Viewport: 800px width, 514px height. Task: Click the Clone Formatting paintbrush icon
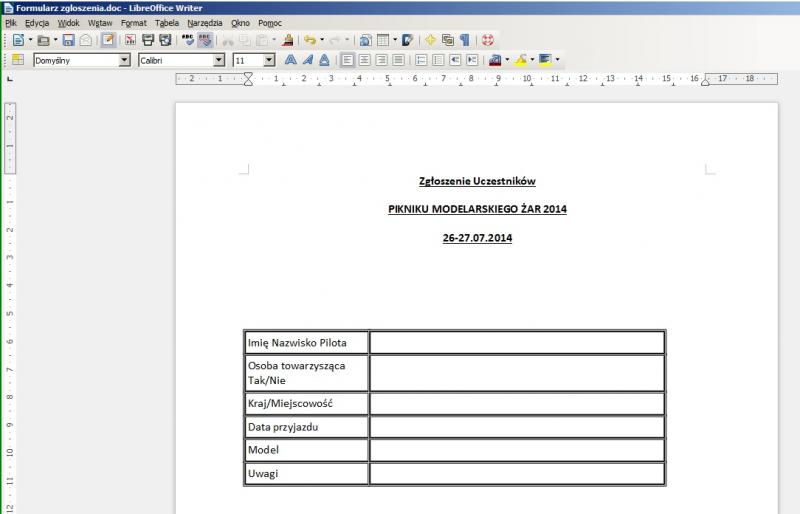click(x=288, y=40)
